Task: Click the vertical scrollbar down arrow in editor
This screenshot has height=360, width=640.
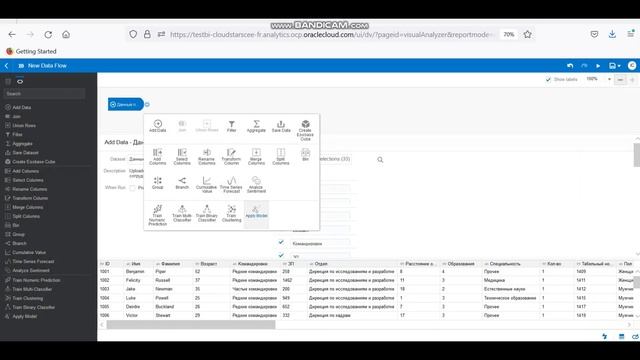Action: pyautogui.click(x=637, y=254)
